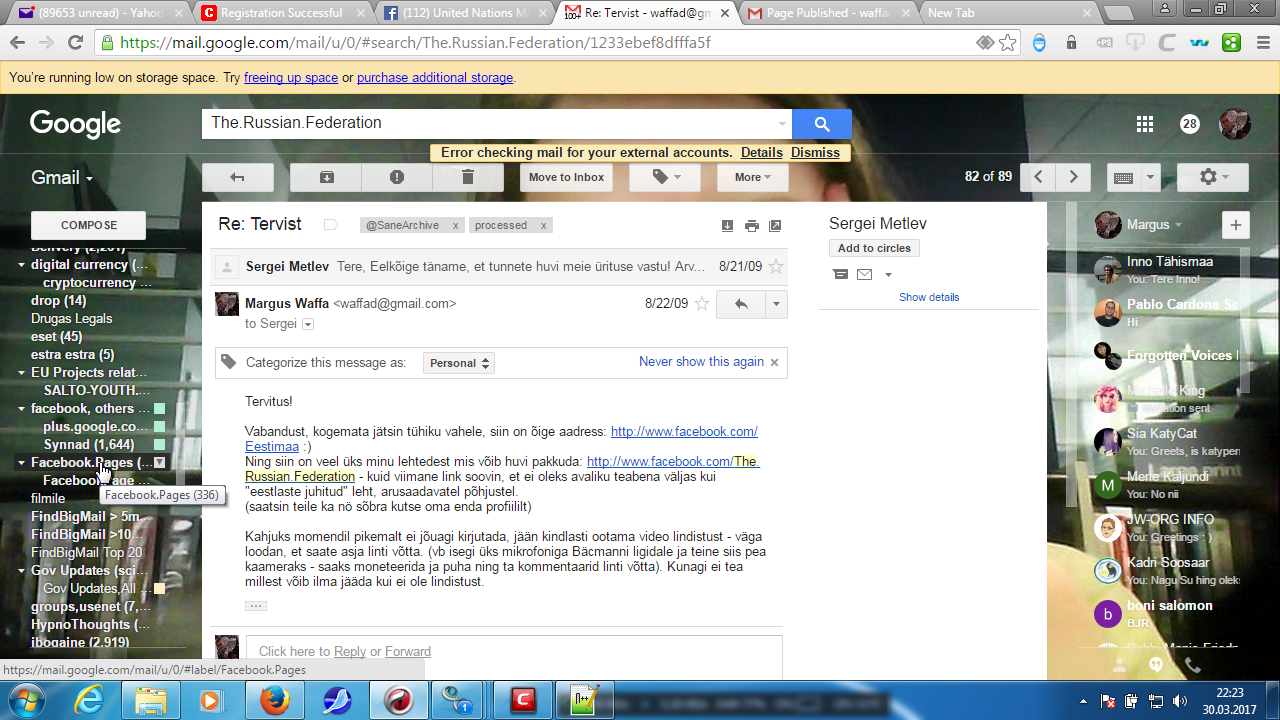Open Internet Explorer from the taskbar
Image resolution: width=1280 pixels, height=720 pixels.
[89, 700]
